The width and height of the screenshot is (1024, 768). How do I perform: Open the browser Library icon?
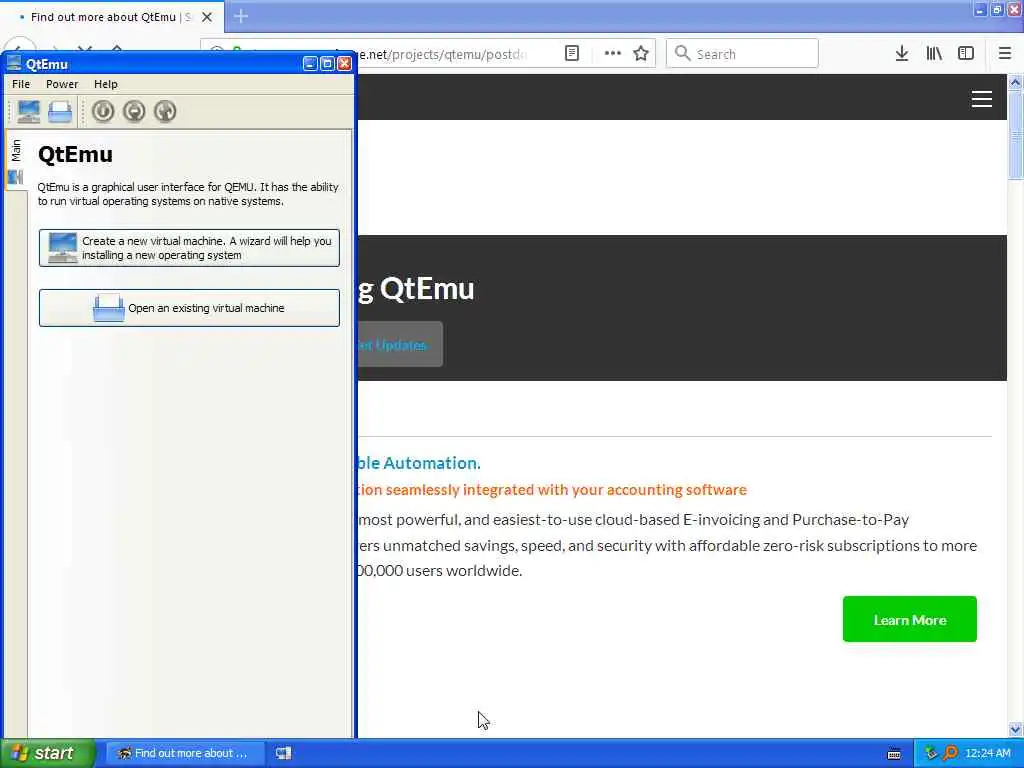[934, 54]
